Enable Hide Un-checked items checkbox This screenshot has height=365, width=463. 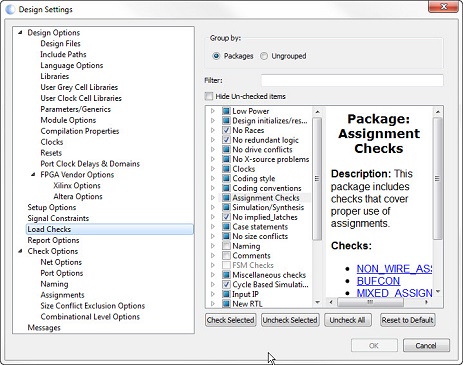point(209,96)
